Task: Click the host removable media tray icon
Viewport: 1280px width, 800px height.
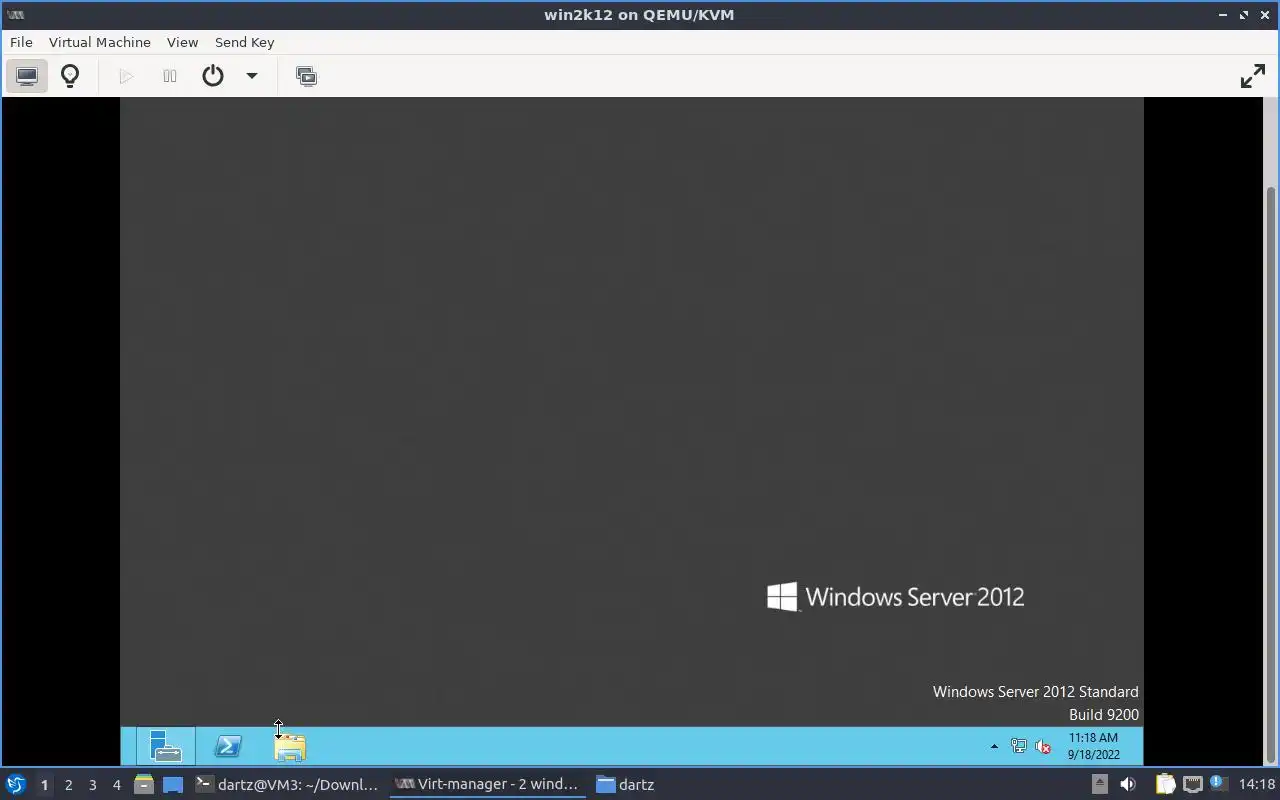Action: 1099,784
